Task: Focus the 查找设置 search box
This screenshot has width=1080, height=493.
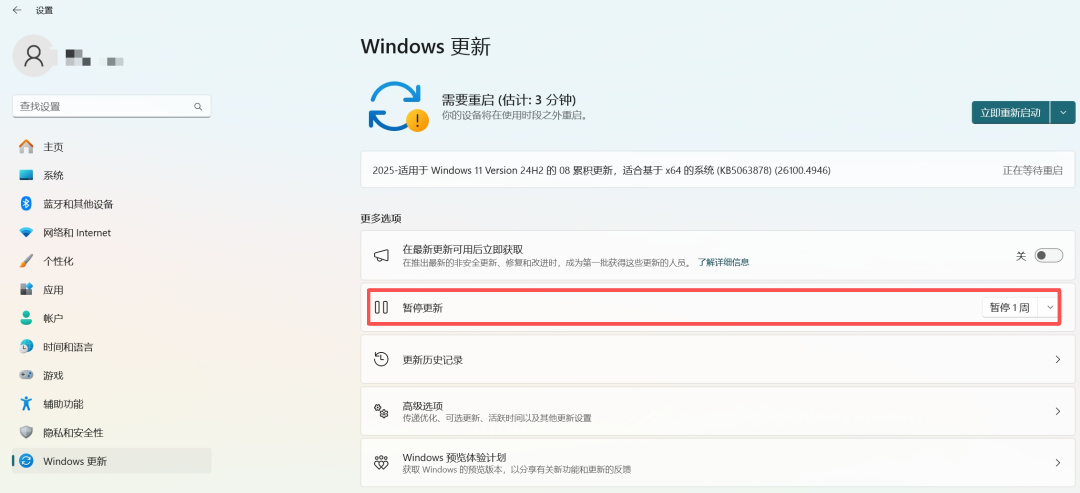Action: point(112,107)
